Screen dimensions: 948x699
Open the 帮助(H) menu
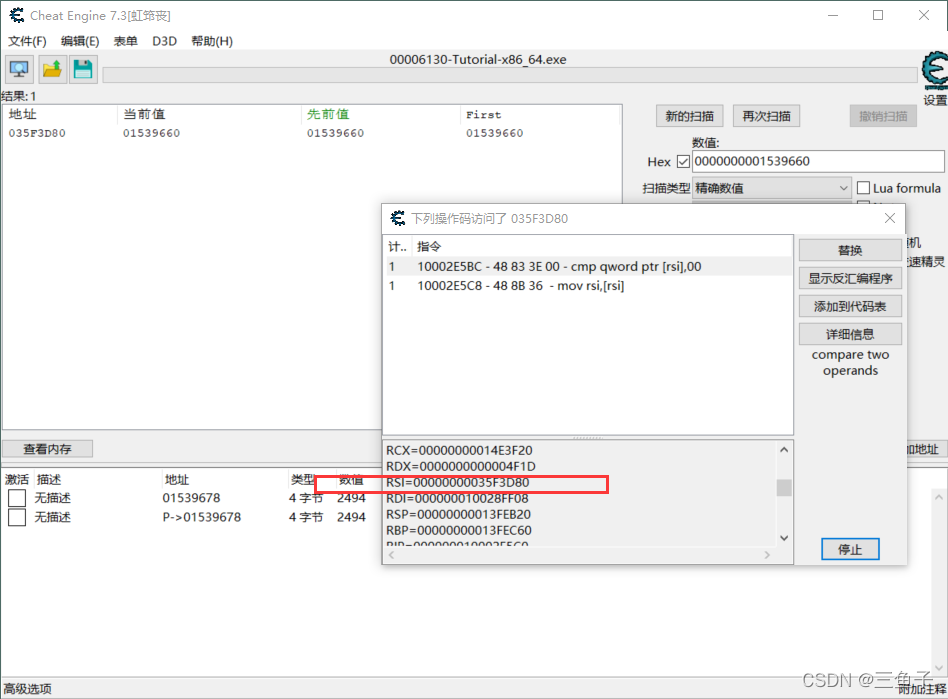coord(212,41)
